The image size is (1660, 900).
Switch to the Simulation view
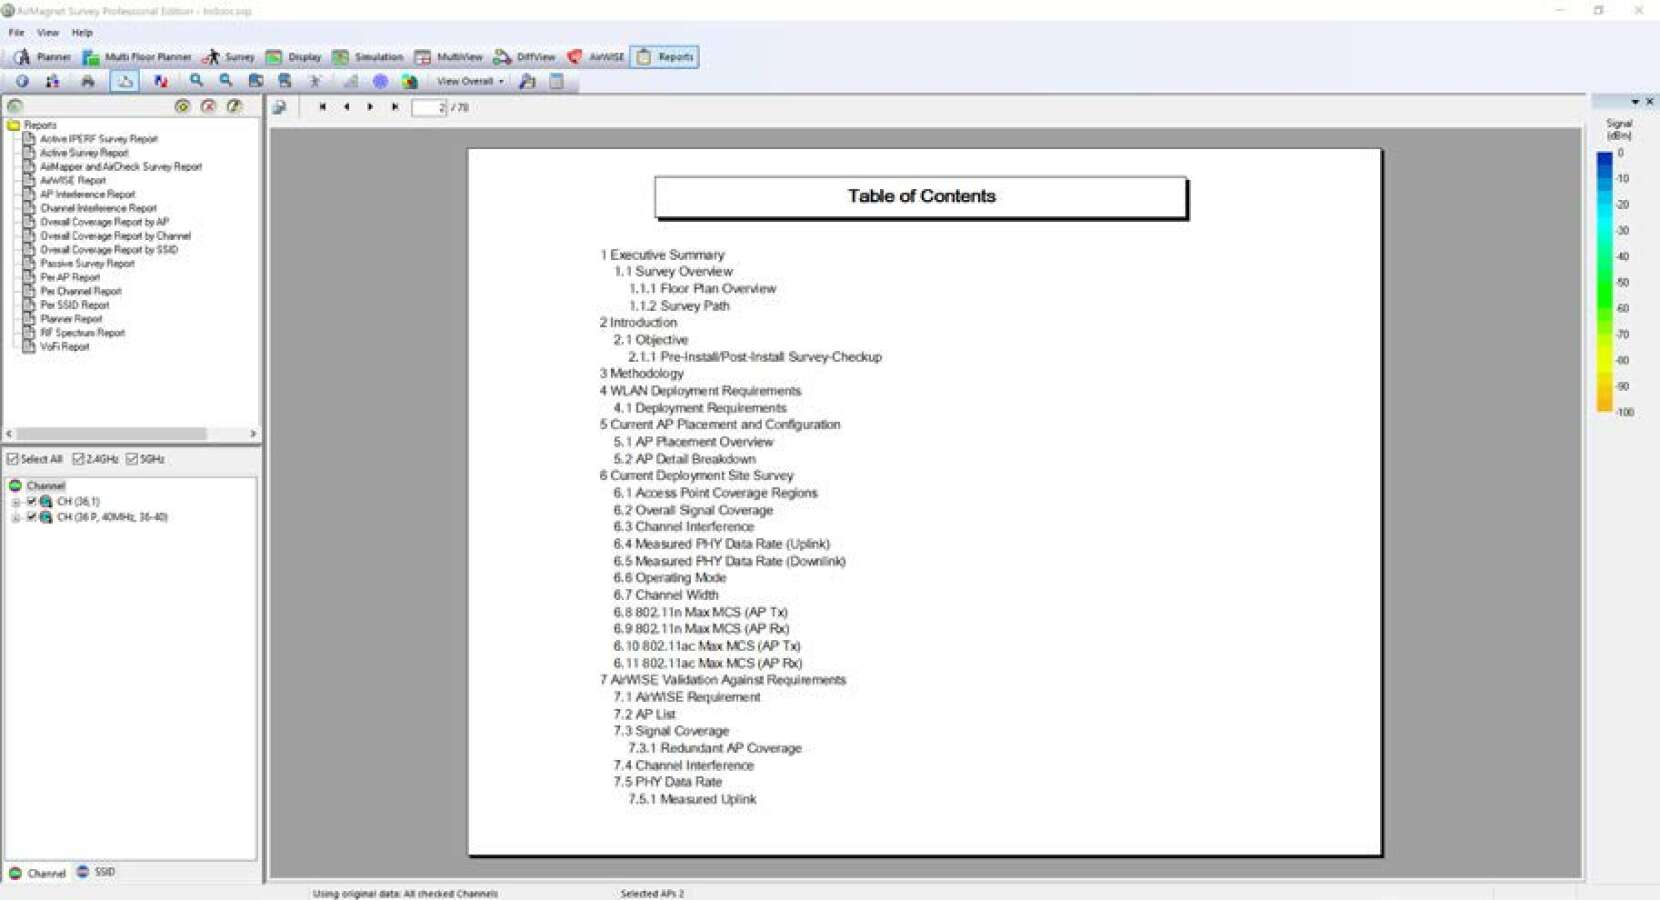pyautogui.click(x=368, y=57)
